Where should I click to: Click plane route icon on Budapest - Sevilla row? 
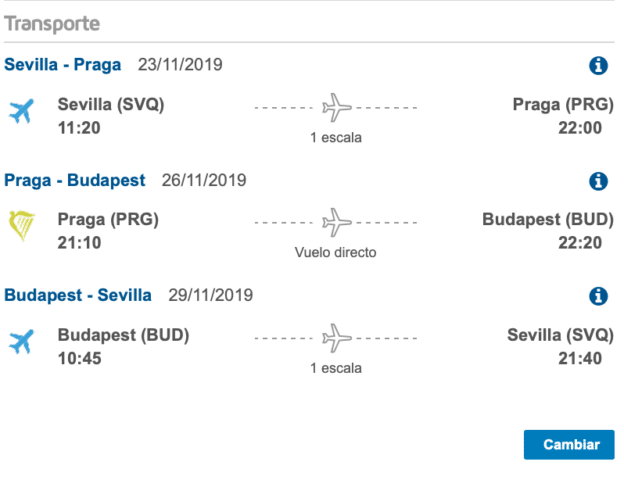click(x=337, y=336)
